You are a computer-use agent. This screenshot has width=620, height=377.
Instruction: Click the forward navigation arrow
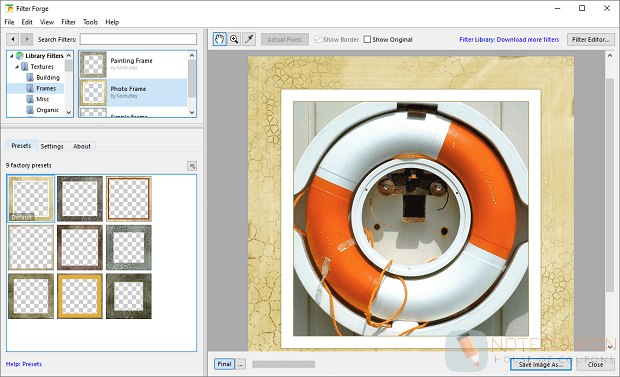tap(26, 39)
